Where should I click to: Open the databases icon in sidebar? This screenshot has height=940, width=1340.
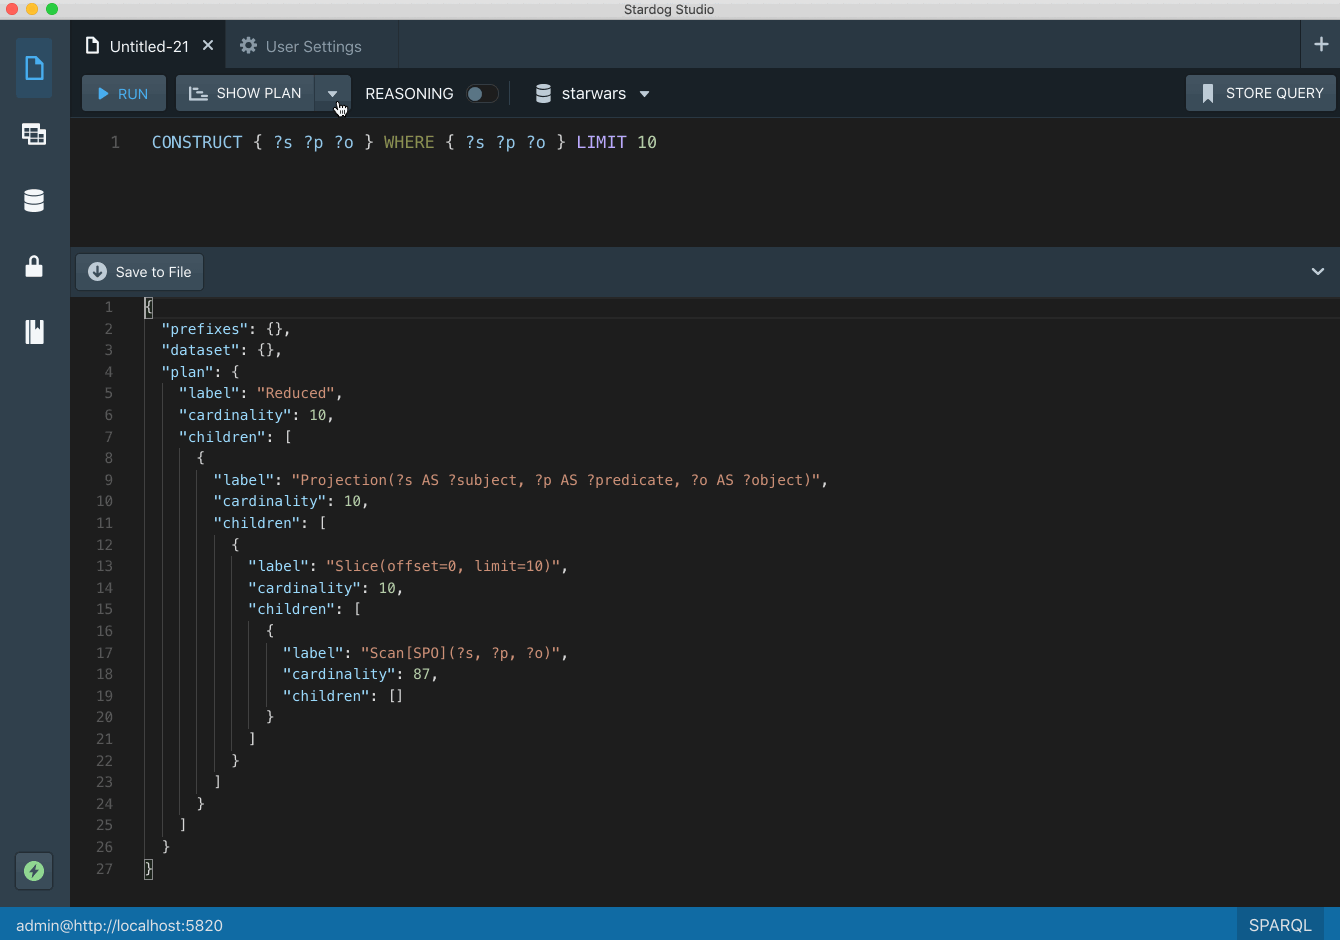34,201
